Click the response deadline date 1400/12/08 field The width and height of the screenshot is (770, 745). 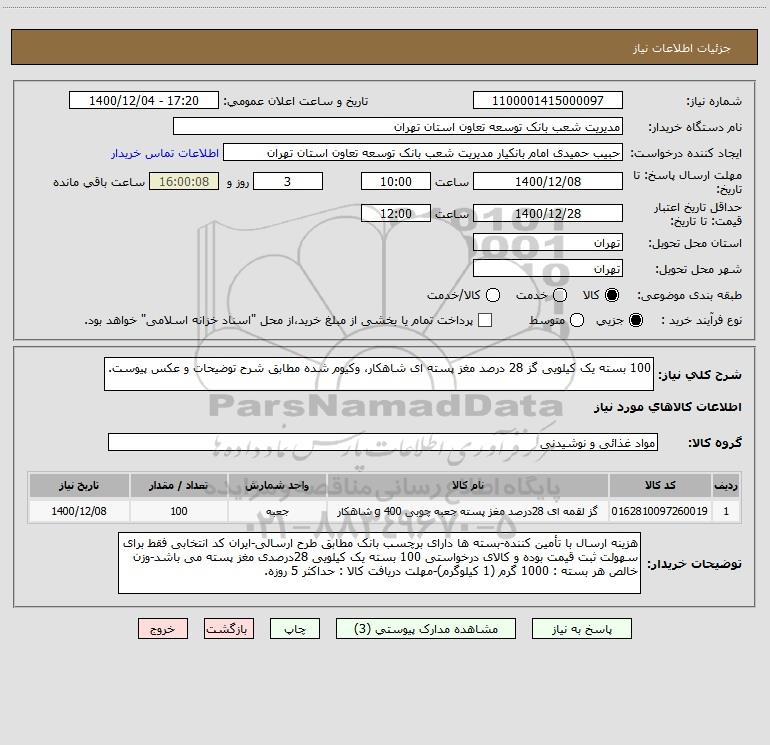point(548,181)
